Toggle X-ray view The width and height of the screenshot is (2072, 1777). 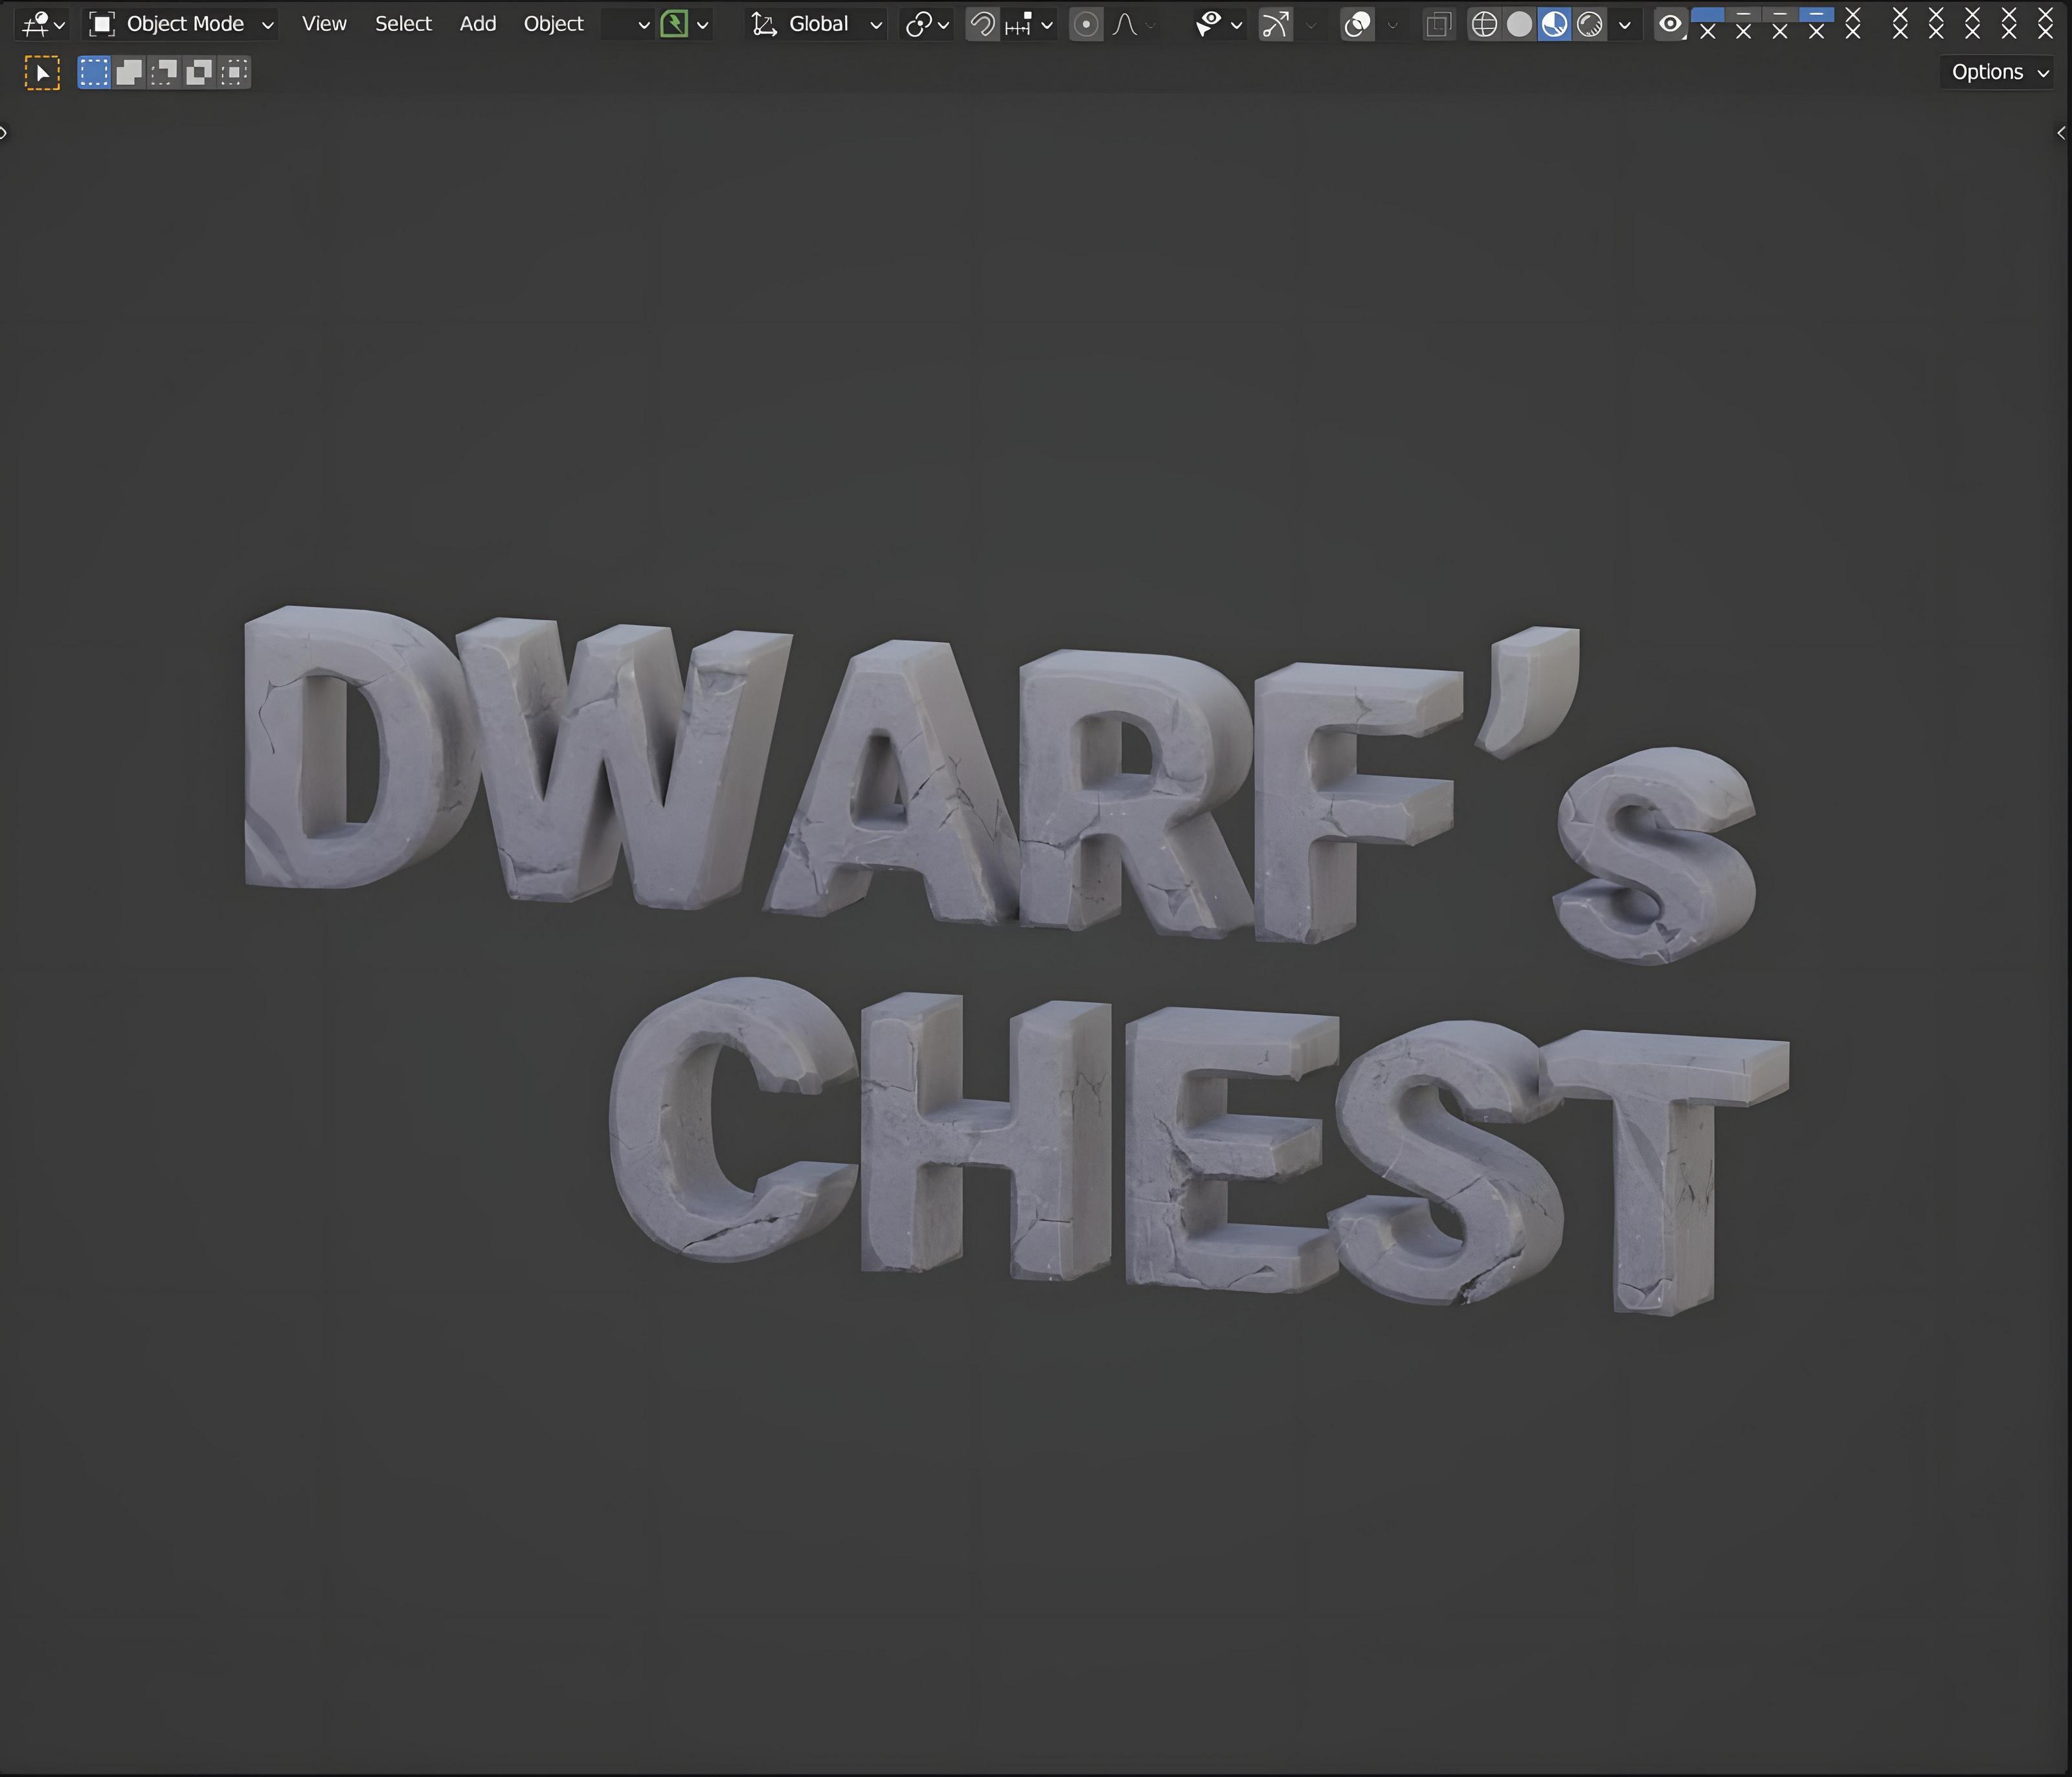tap(1438, 24)
